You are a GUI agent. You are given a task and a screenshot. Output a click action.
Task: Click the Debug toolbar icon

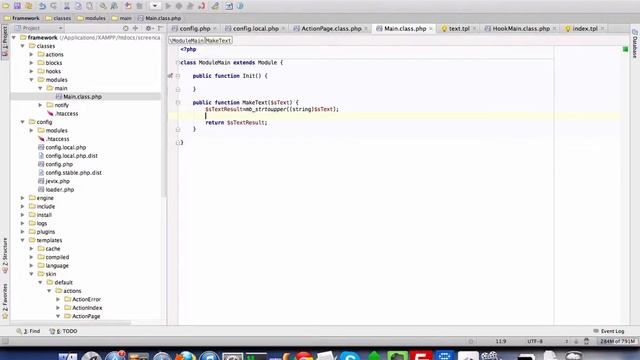179,6
